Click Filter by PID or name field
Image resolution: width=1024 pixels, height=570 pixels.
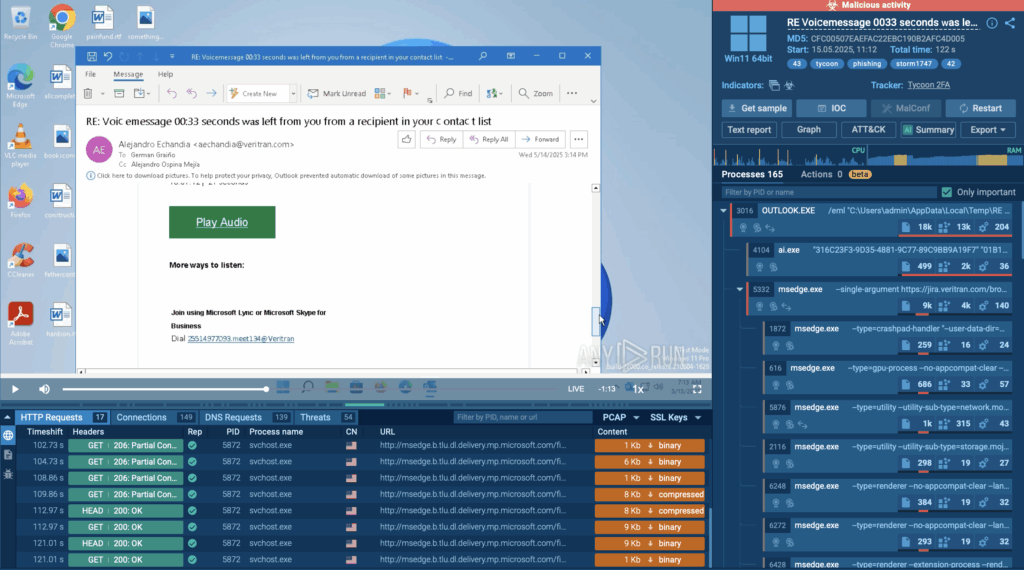829,192
